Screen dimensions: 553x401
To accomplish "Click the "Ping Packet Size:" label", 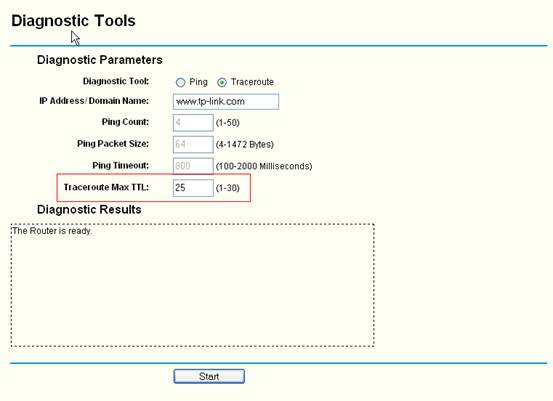I will pos(113,144).
